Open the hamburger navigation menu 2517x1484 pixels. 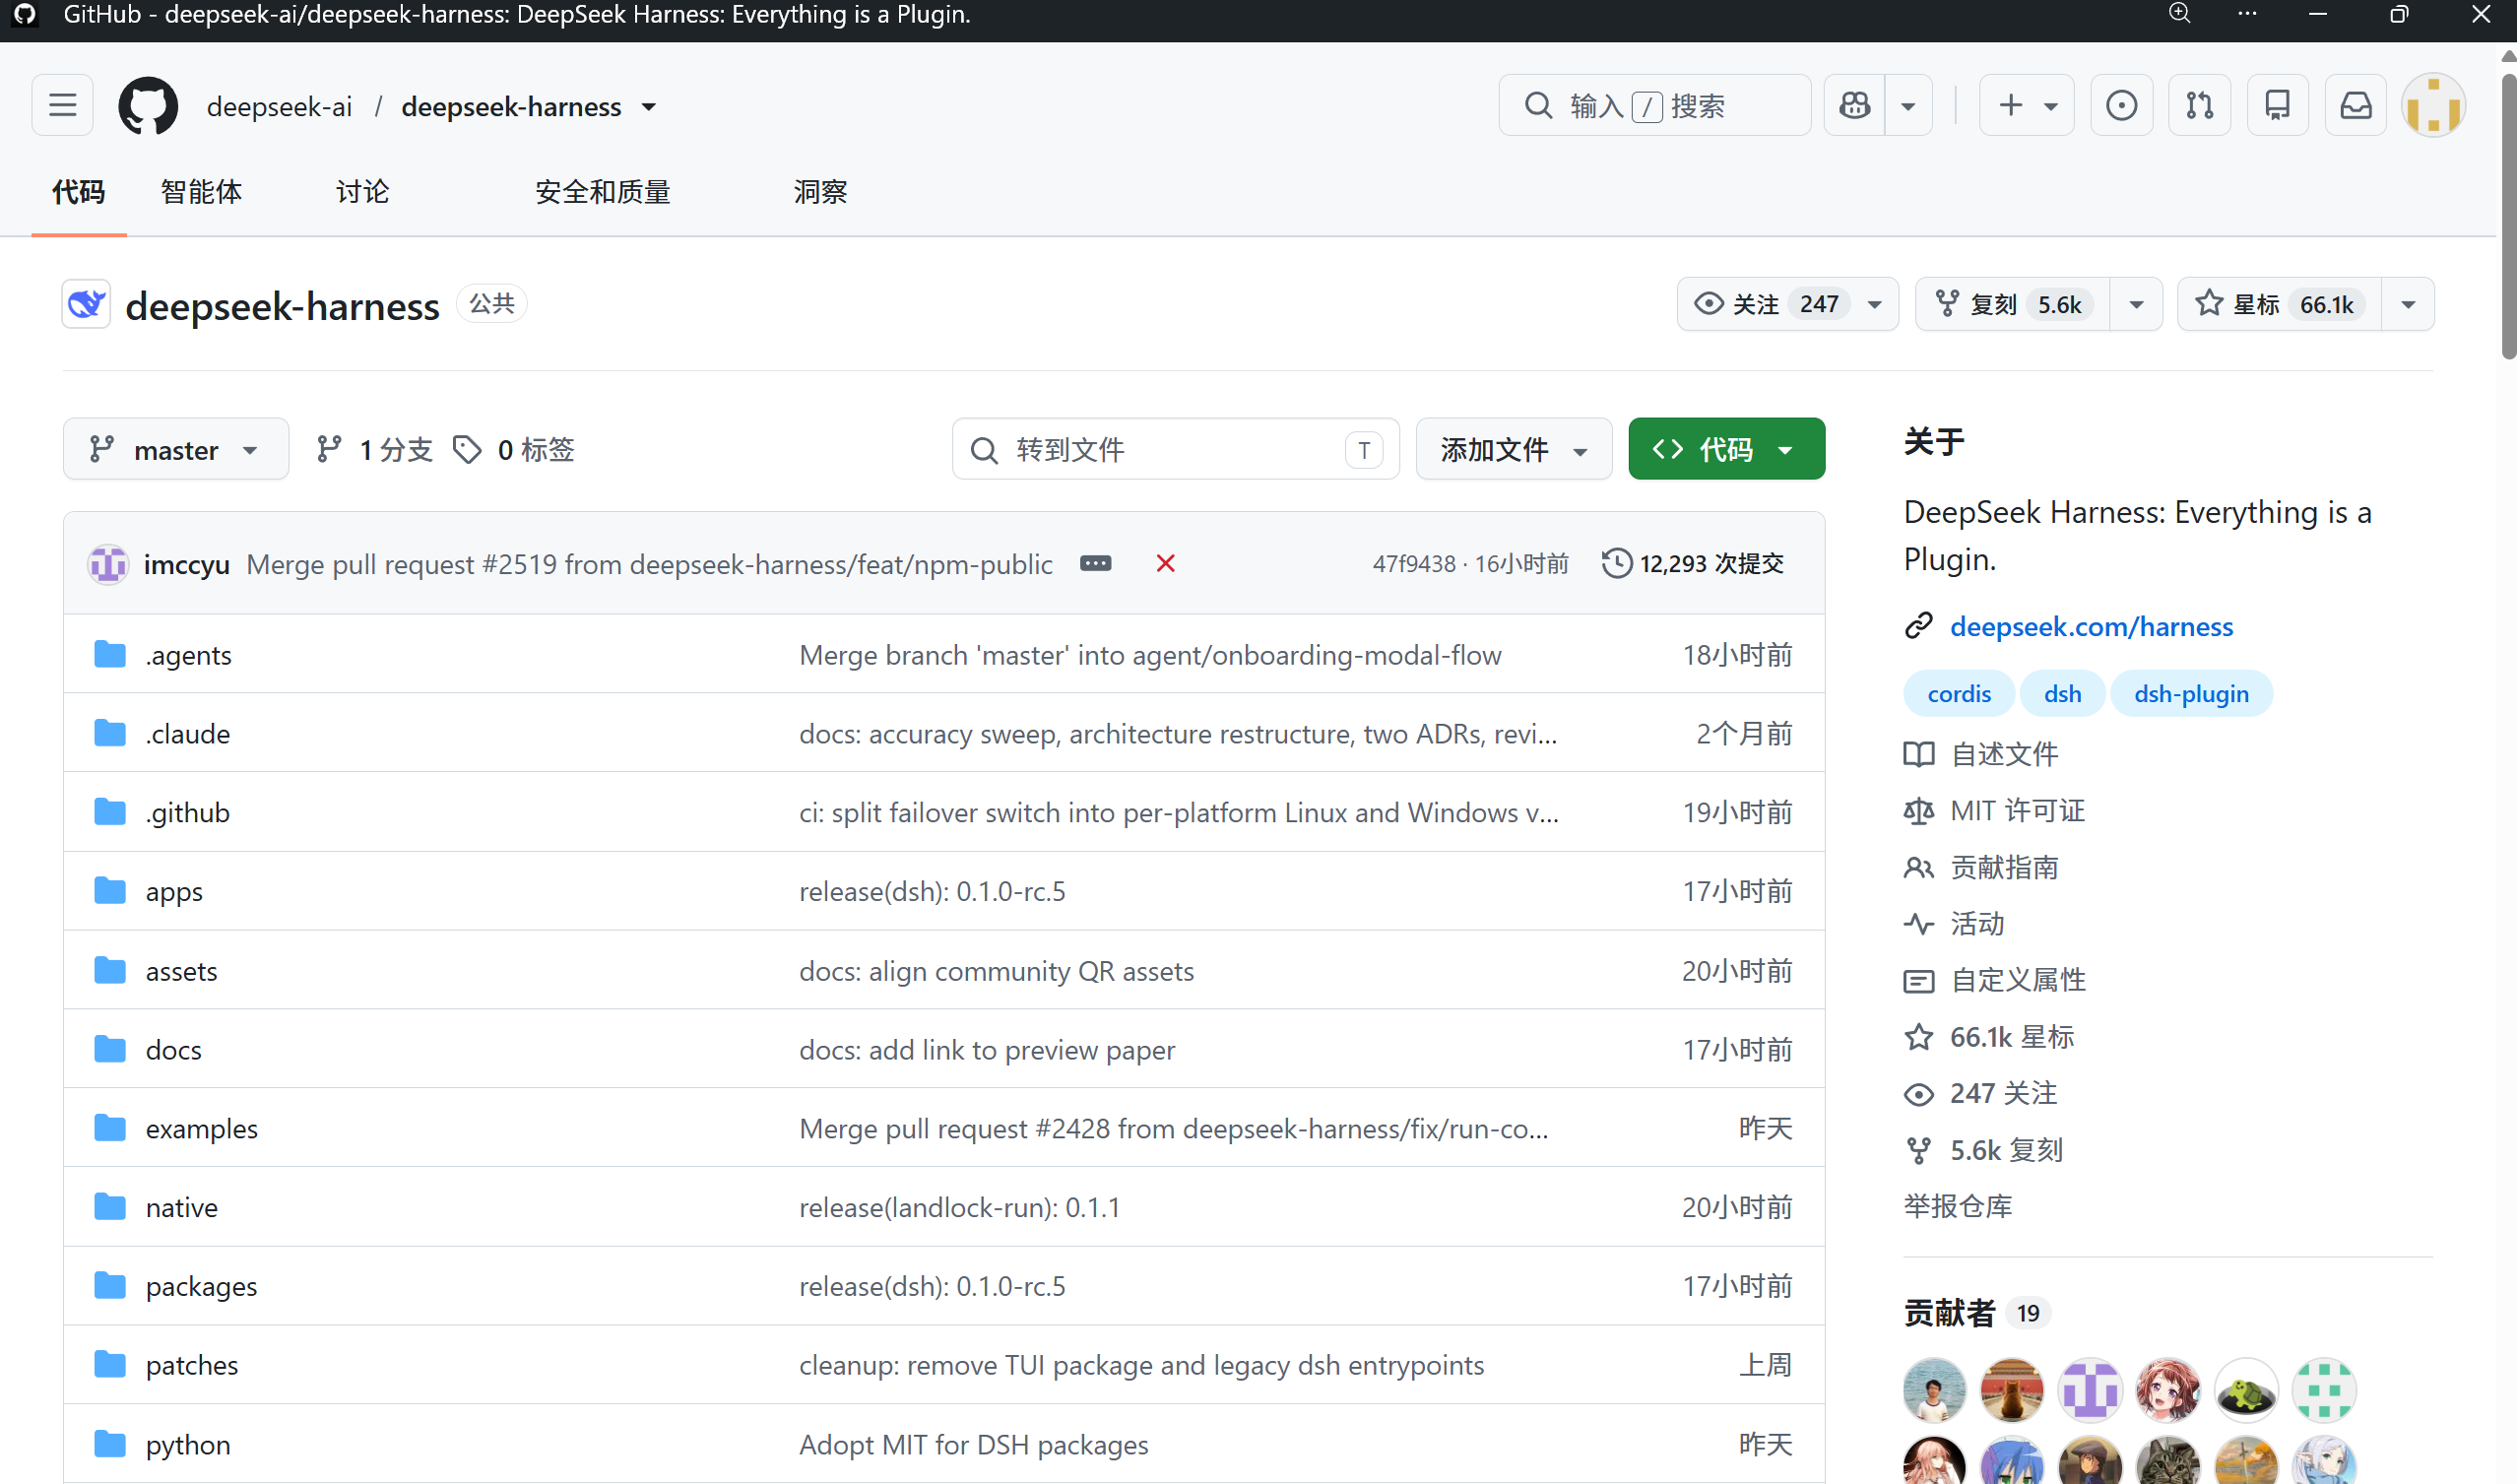62,105
